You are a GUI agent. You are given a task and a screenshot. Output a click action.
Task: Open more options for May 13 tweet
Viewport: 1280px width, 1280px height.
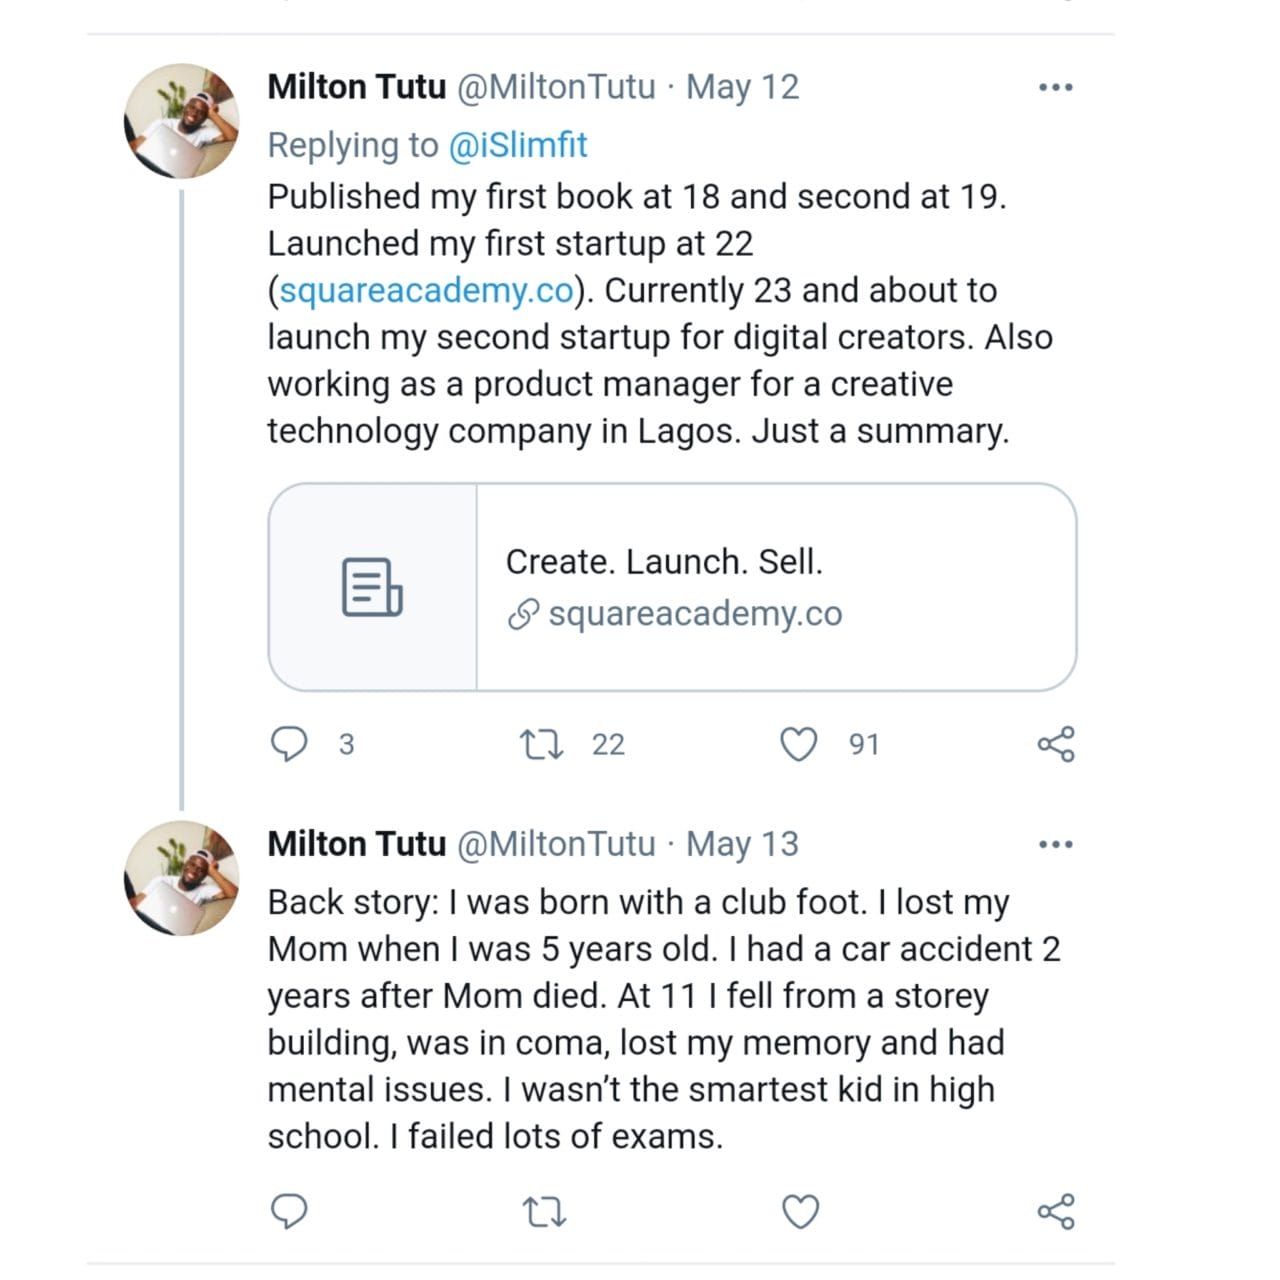[1056, 845]
